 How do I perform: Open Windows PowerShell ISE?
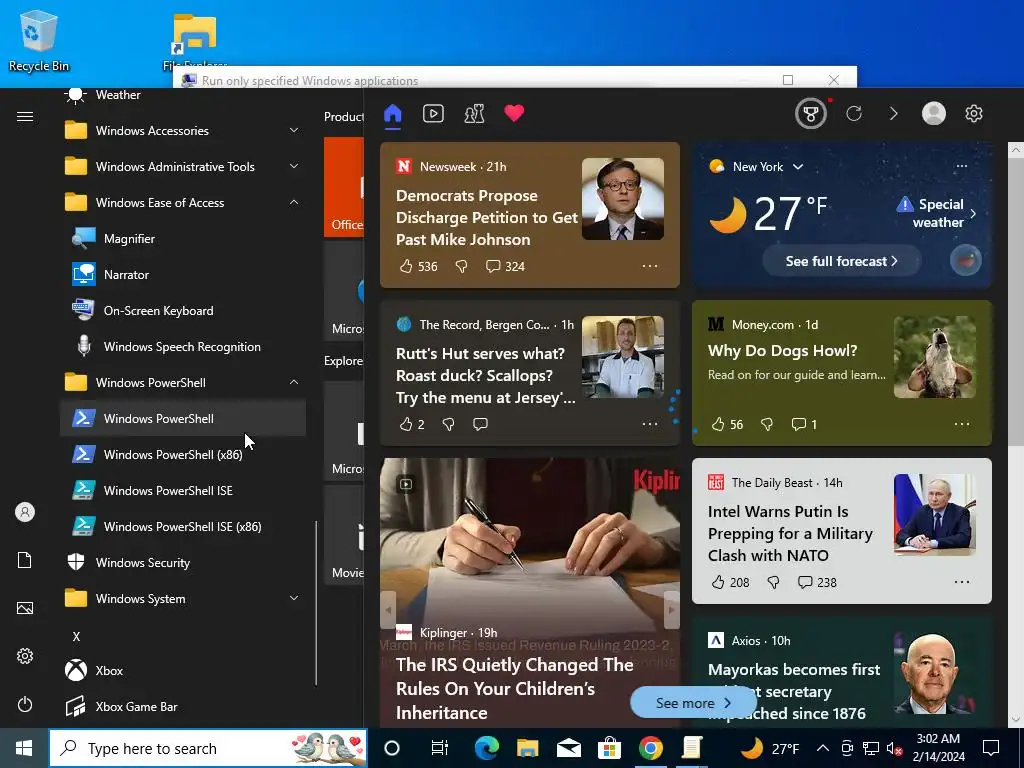pyautogui.click(x=182, y=490)
